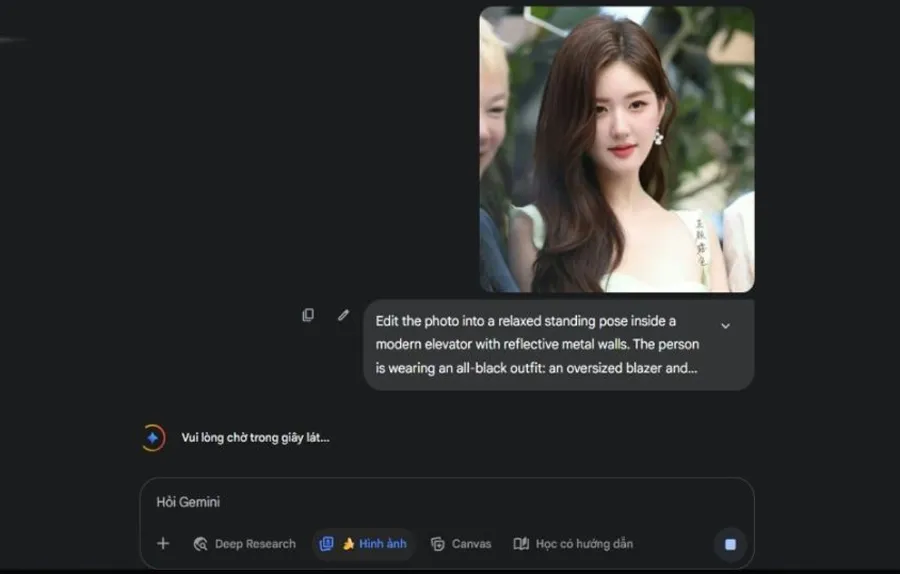The height and width of the screenshot is (574, 900).
Task: Stop the response with the stop button
Action: [730, 544]
